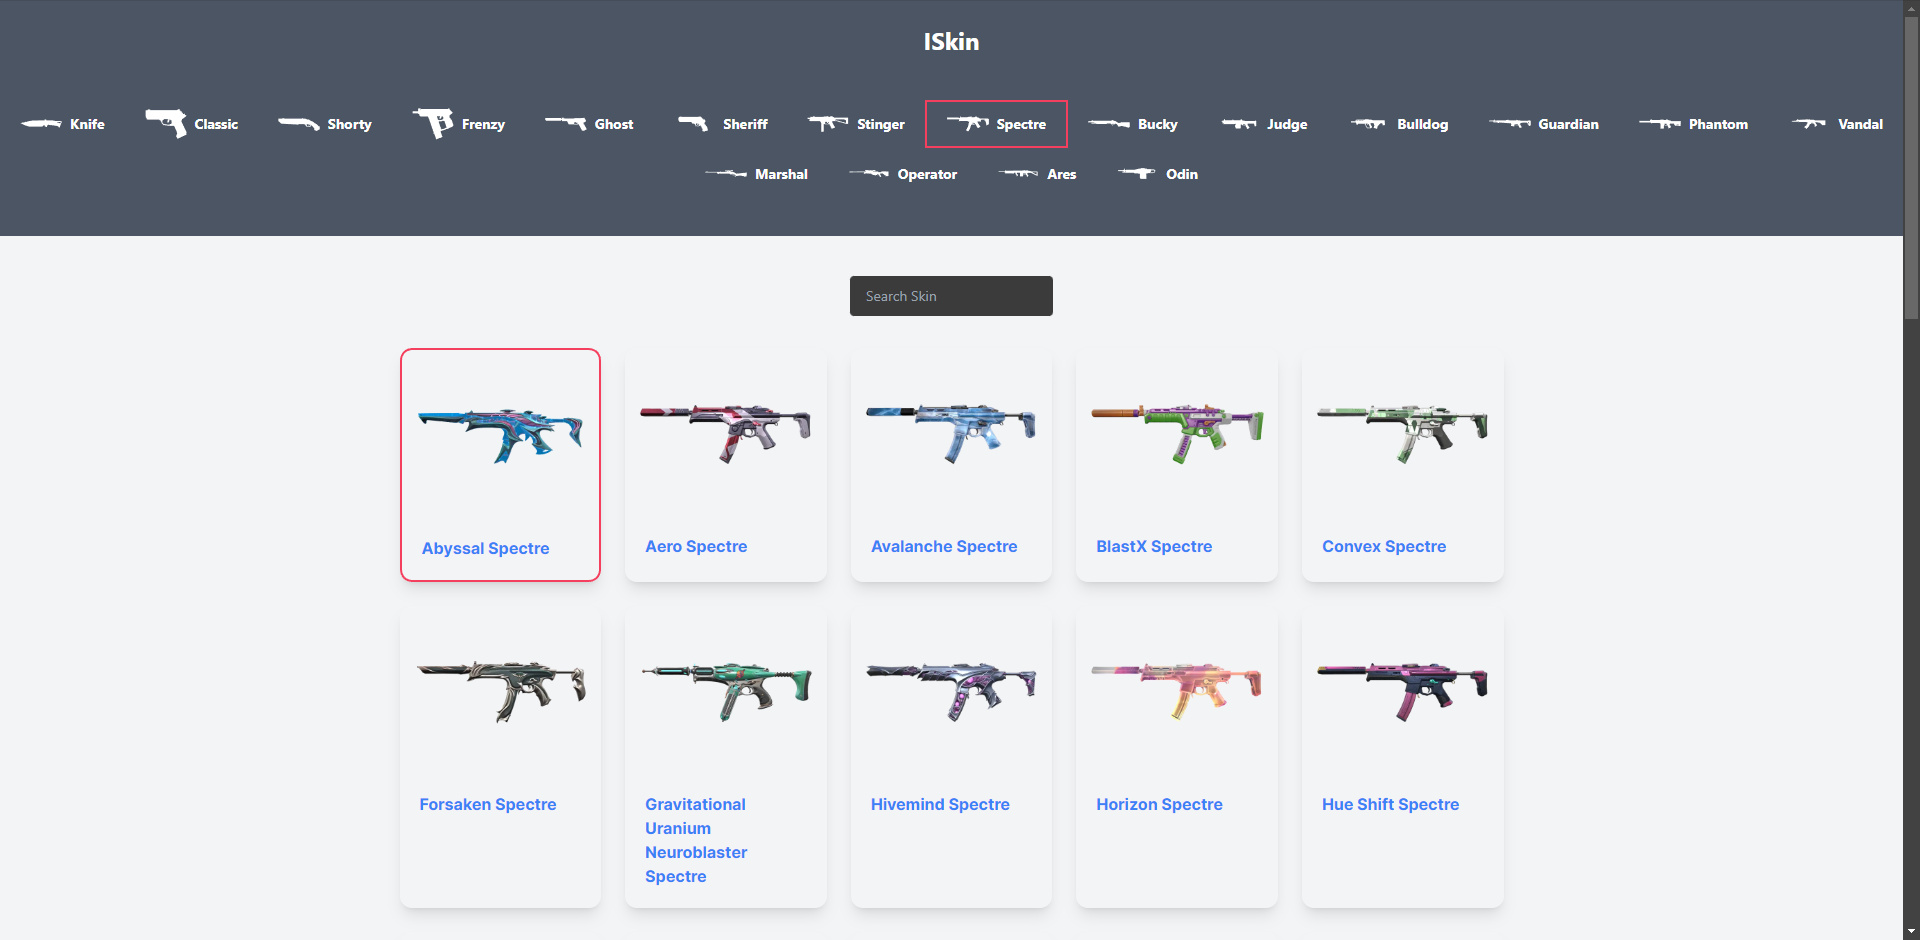
Task: Click the Classic pistol icon
Action: tap(166, 123)
